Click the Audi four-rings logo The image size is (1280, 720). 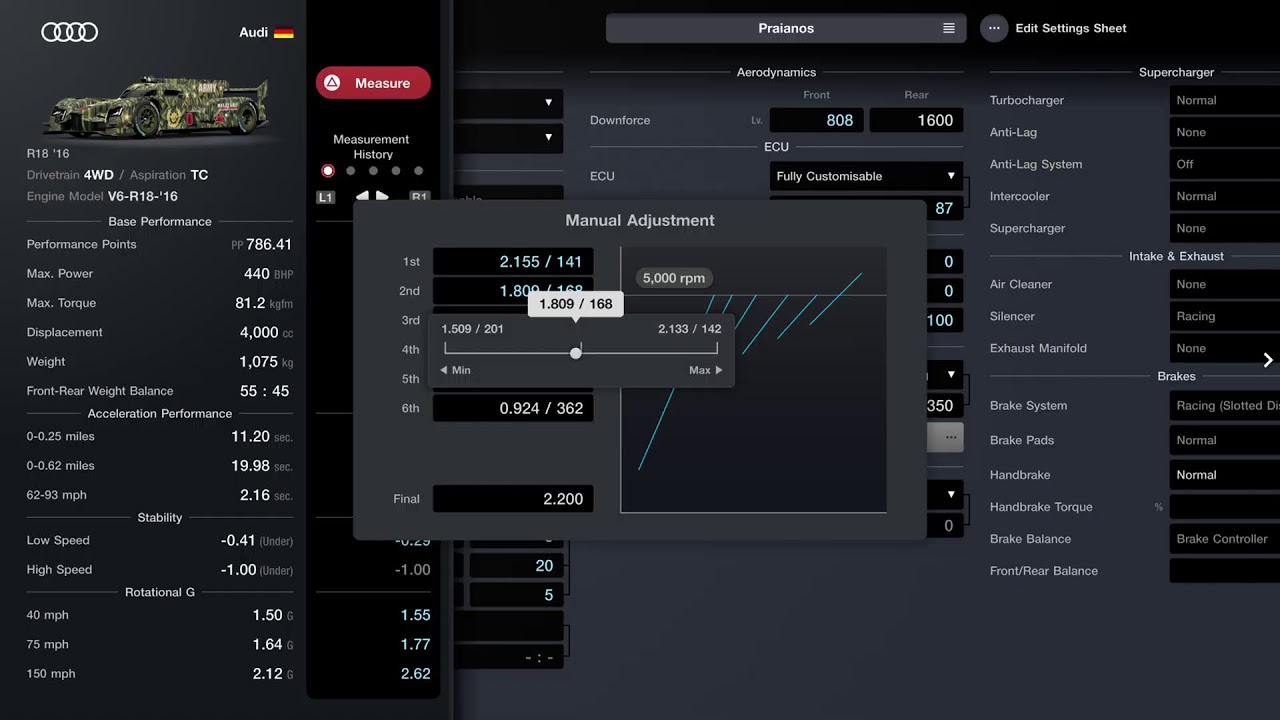[x=70, y=32]
